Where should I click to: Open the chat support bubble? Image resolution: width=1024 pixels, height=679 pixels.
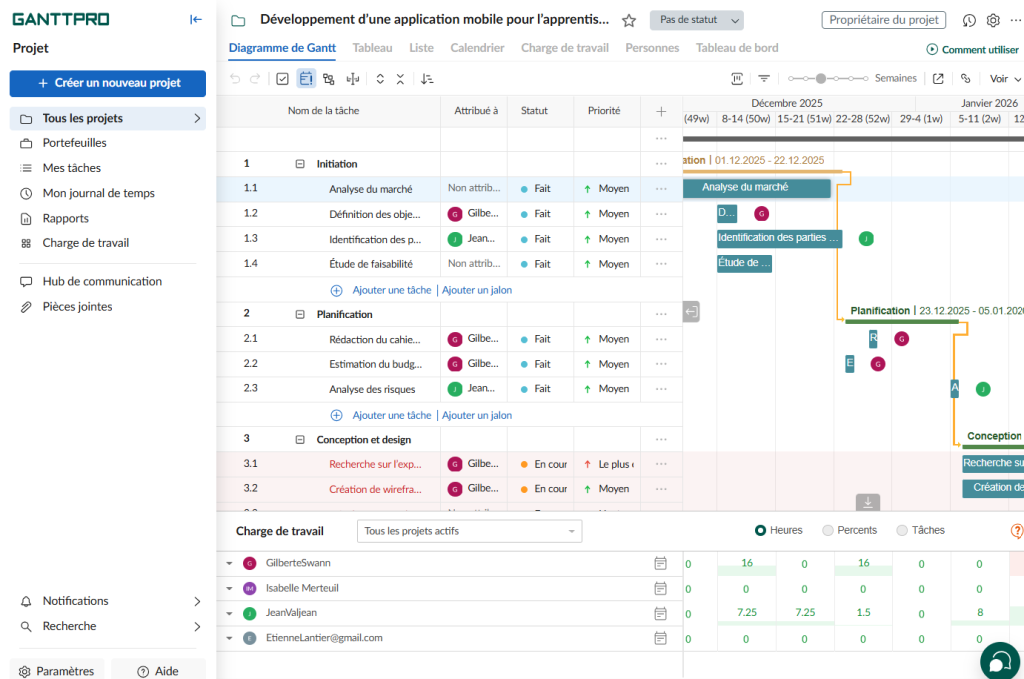point(1000,662)
